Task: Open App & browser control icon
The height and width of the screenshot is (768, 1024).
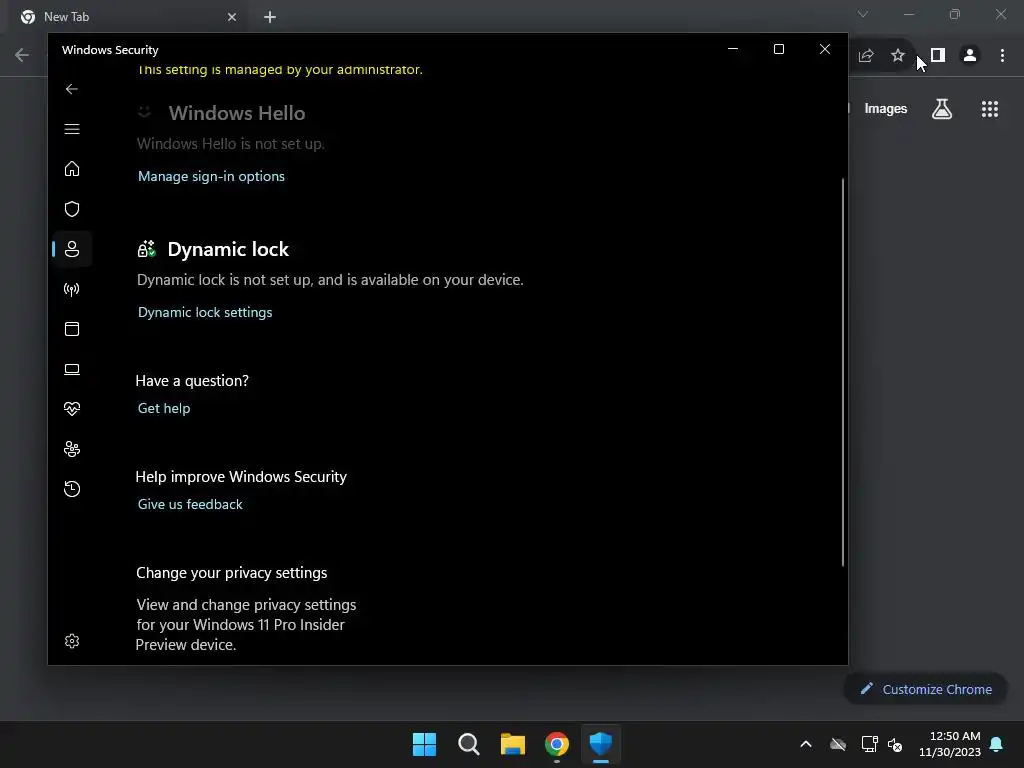Action: tap(72, 329)
